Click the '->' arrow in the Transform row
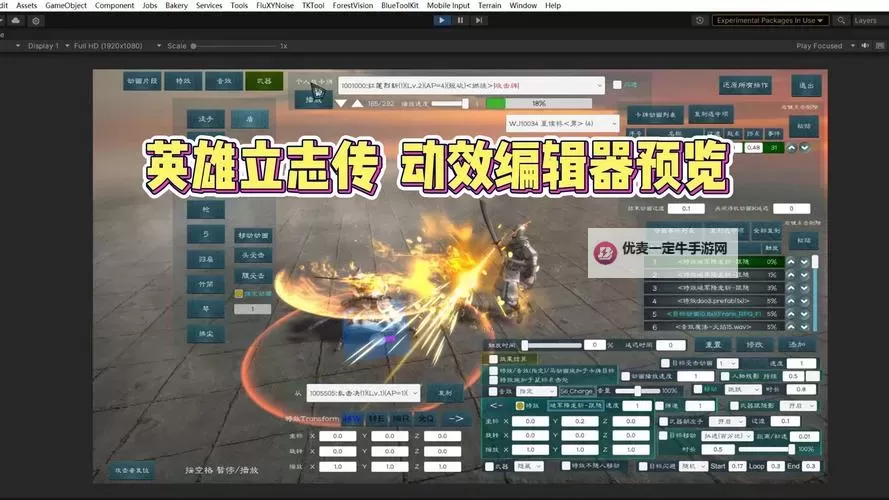This screenshot has height=500, width=889. coord(456,418)
